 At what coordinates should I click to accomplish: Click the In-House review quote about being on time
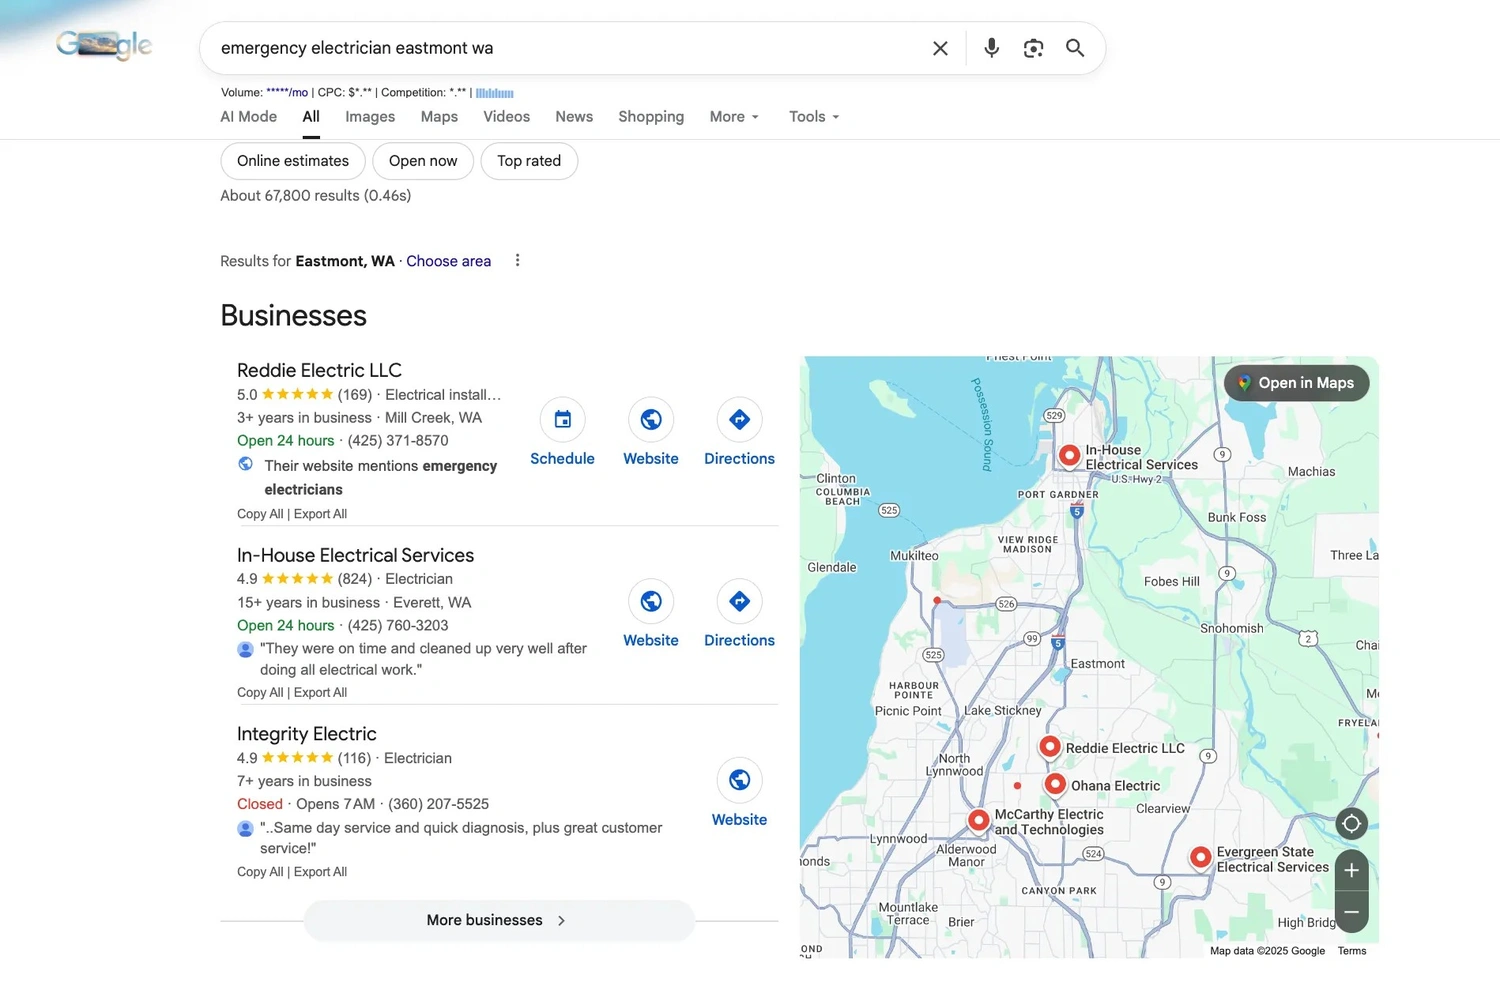click(423, 659)
